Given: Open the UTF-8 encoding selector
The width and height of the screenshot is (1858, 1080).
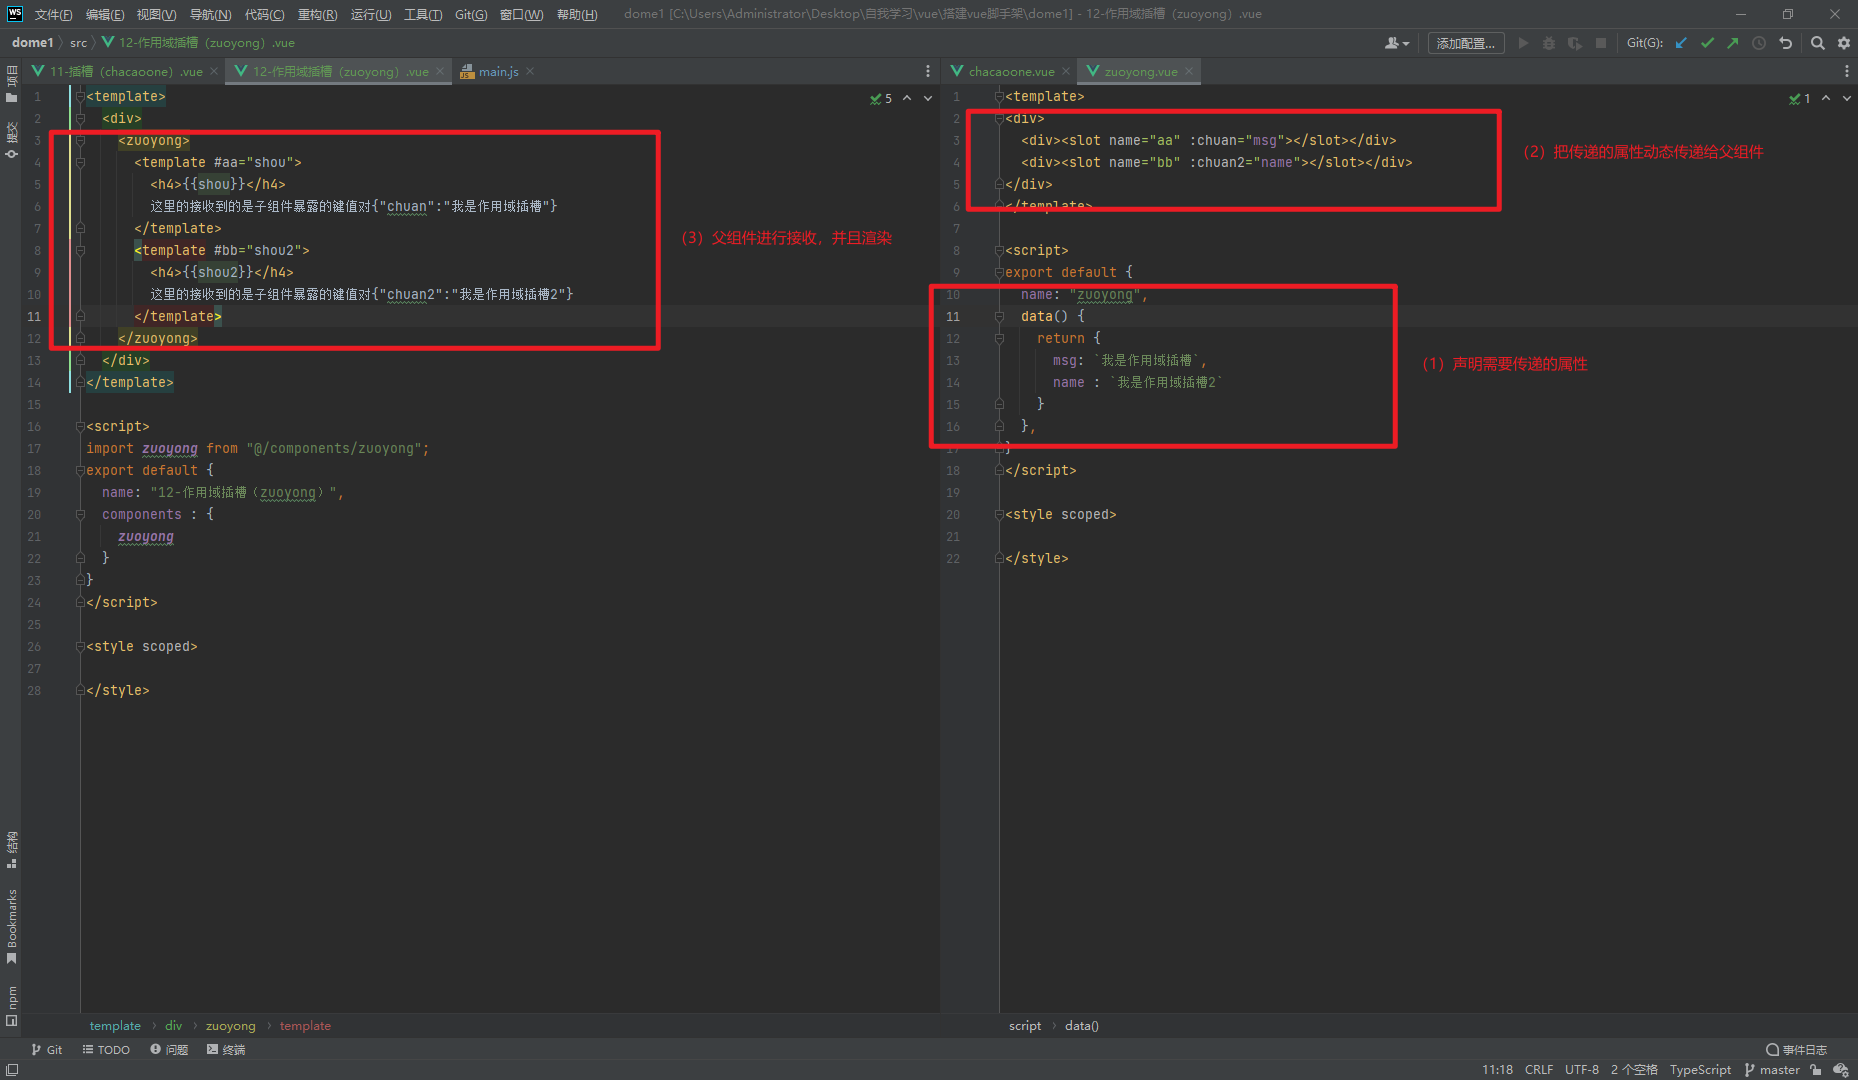Looking at the screenshot, I should tap(1581, 1070).
